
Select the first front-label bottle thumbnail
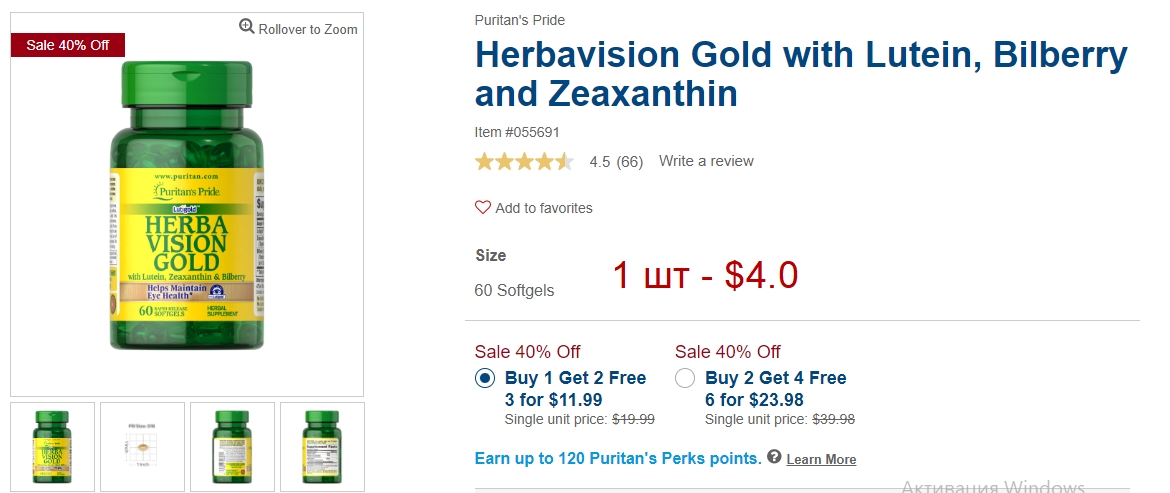[x=52, y=447]
